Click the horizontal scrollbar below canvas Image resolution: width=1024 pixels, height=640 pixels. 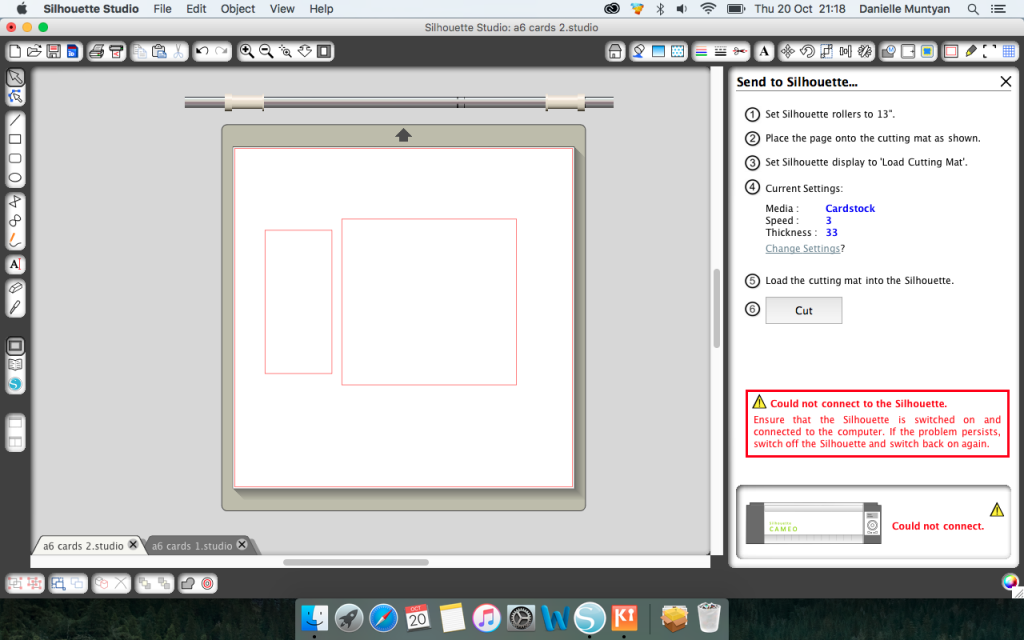tap(356, 562)
